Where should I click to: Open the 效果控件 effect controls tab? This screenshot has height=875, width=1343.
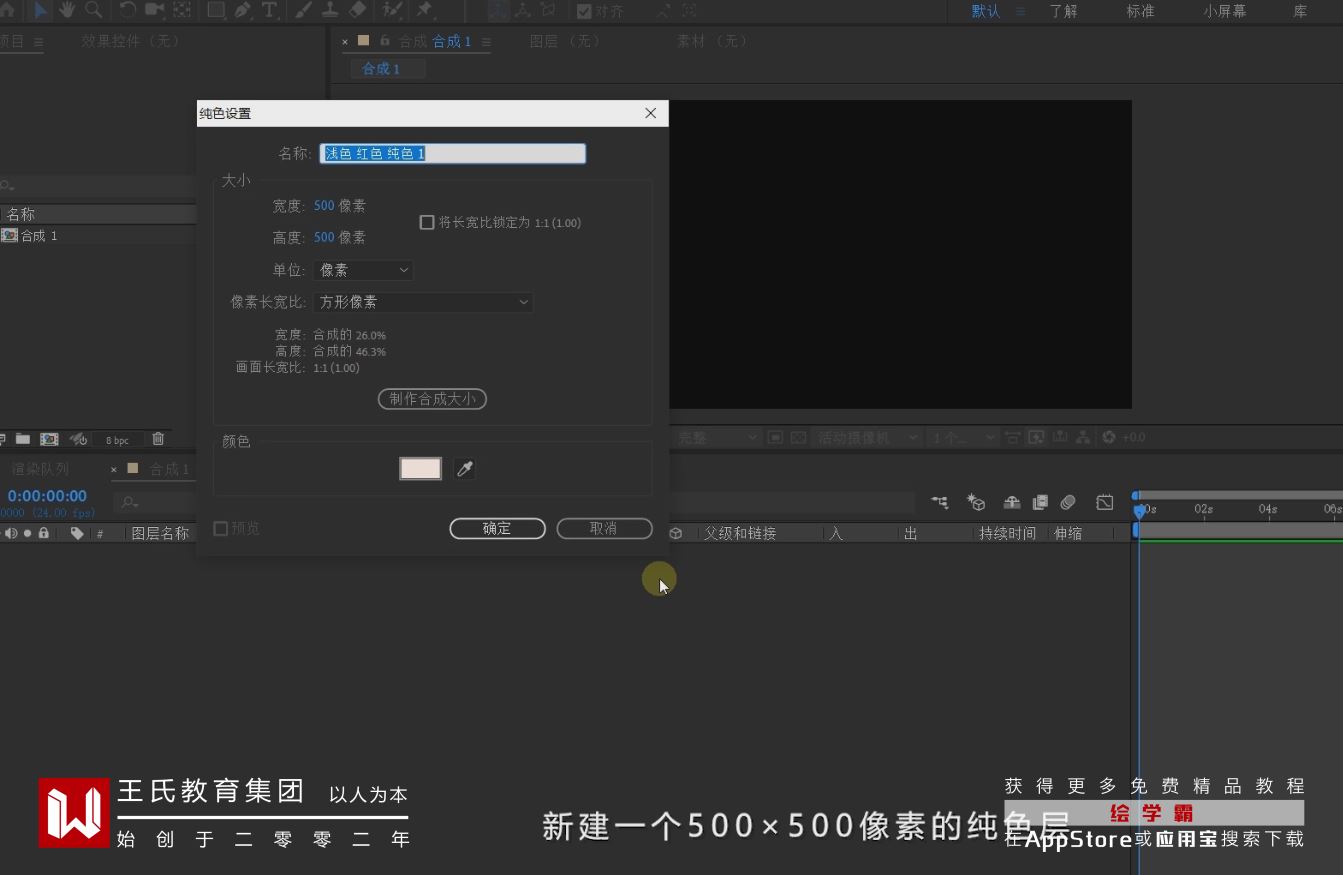click(130, 41)
